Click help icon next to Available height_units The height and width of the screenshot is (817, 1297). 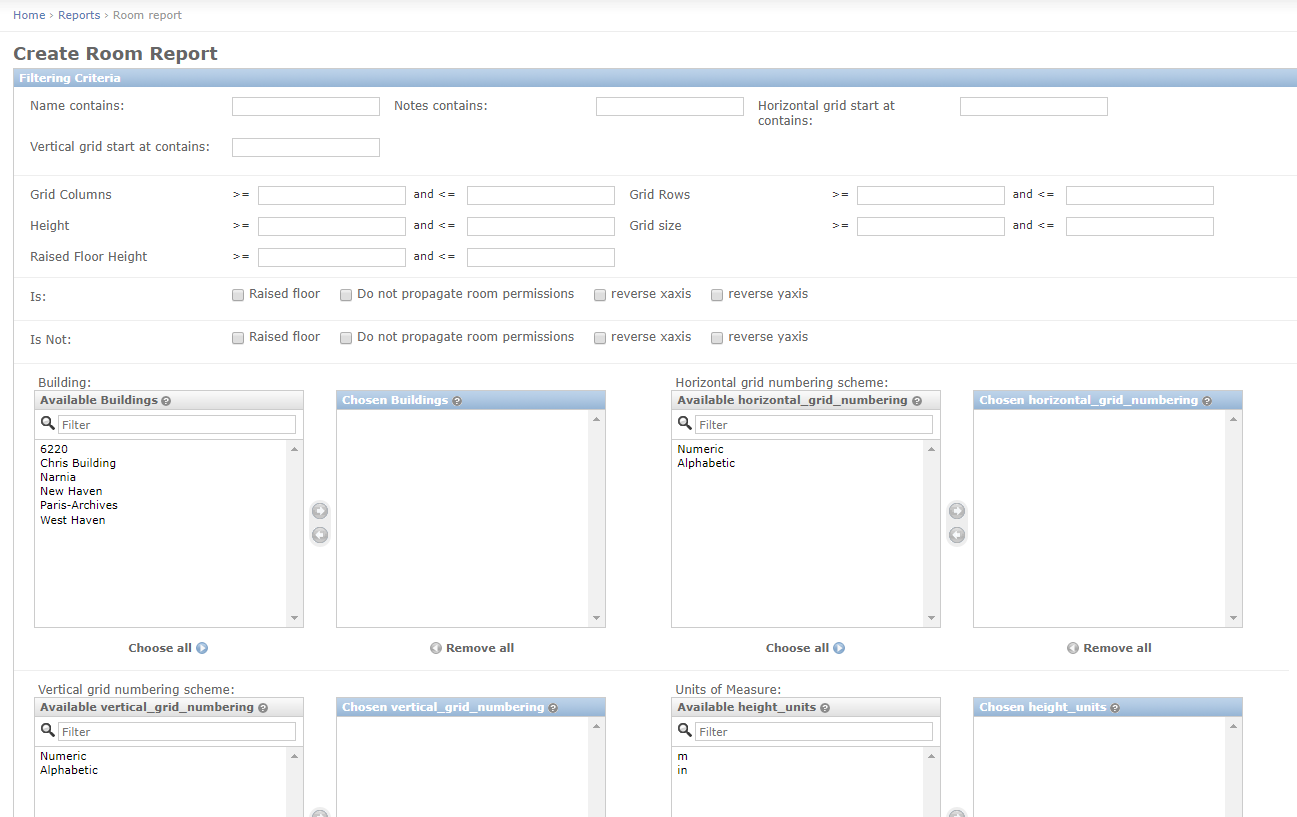(x=825, y=708)
